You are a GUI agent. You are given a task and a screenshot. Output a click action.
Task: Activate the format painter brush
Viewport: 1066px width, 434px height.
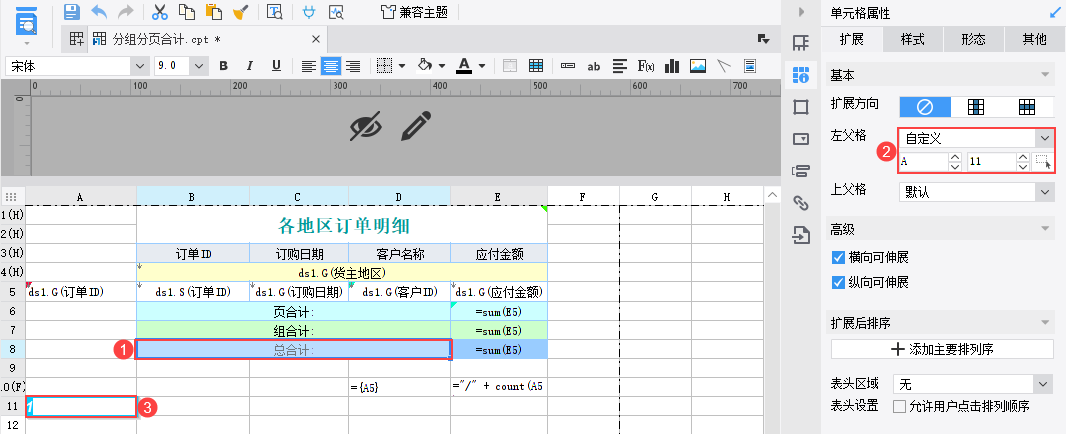240,12
